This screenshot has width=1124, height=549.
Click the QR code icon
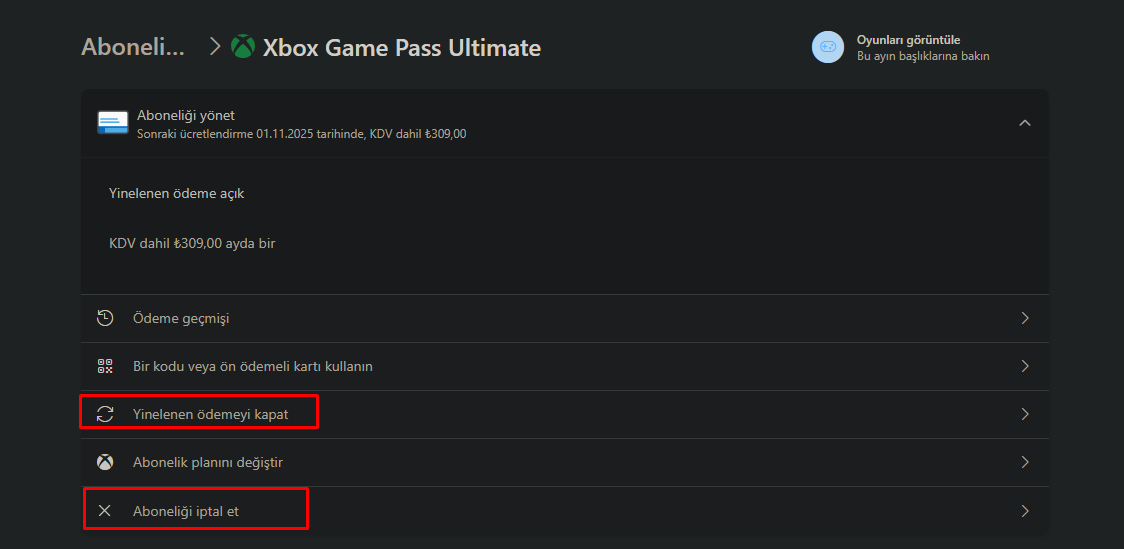(x=105, y=366)
